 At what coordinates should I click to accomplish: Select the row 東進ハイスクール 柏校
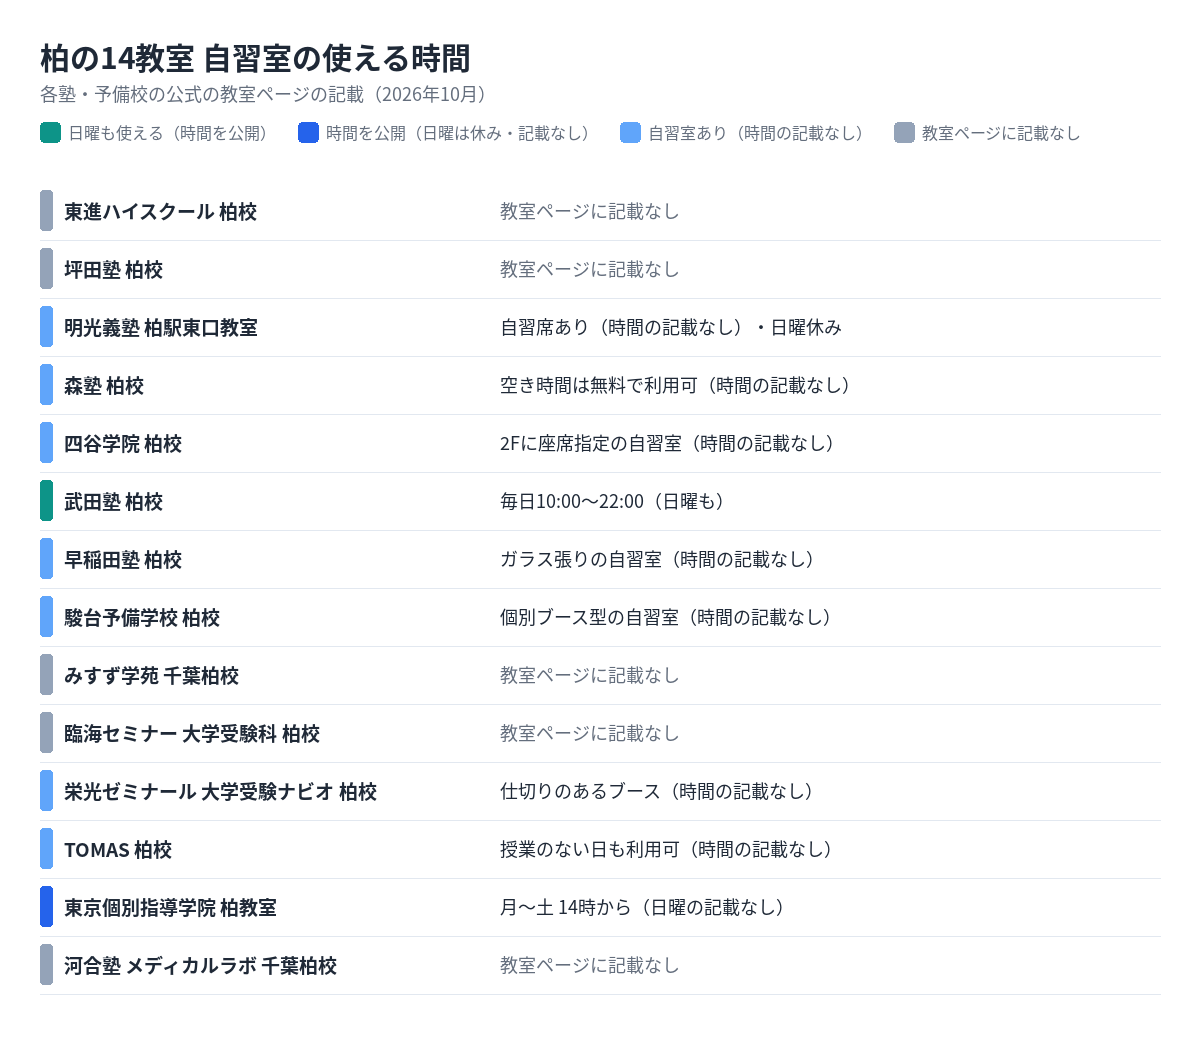point(600,211)
